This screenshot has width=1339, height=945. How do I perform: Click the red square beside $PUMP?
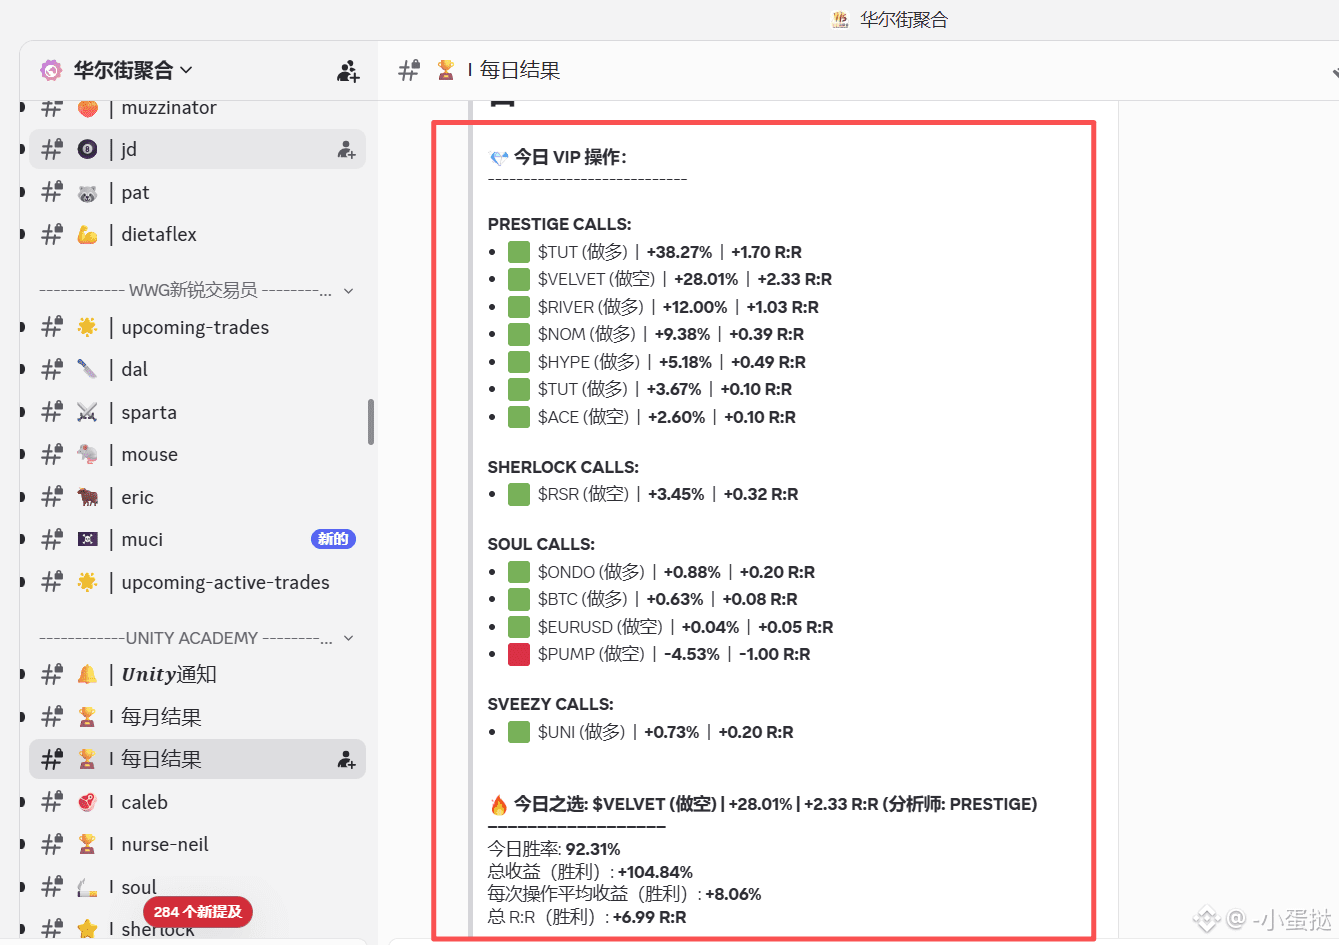click(519, 654)
